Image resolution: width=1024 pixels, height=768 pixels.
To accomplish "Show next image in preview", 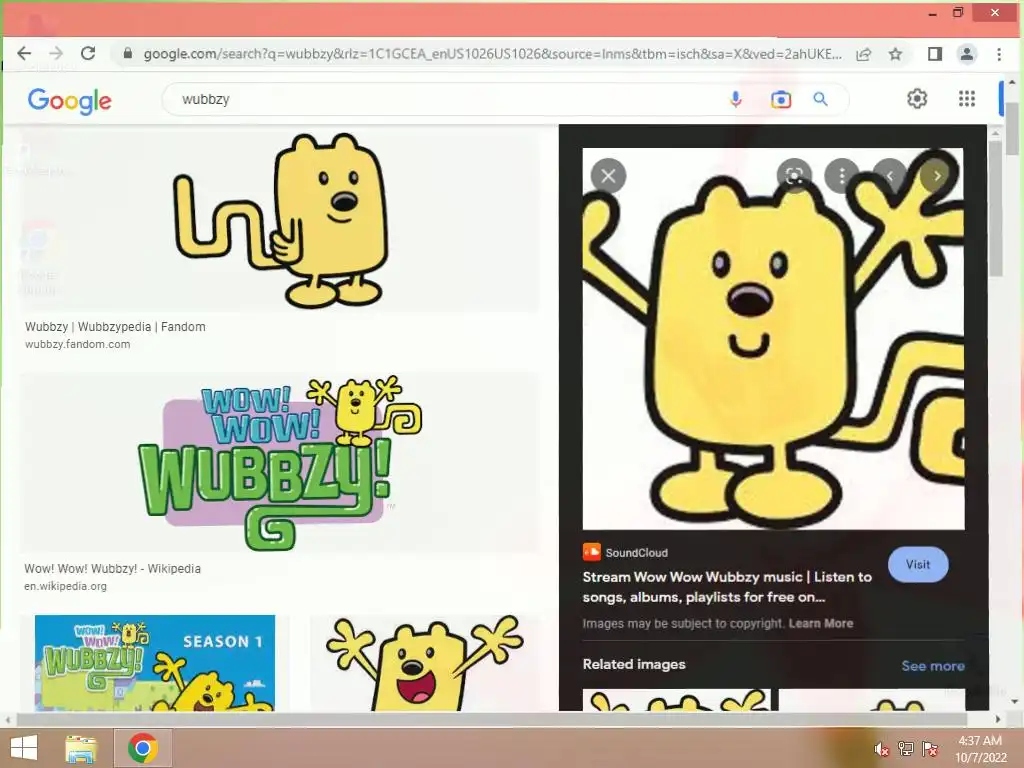I will pyautogui.click(x=937, y=176).
